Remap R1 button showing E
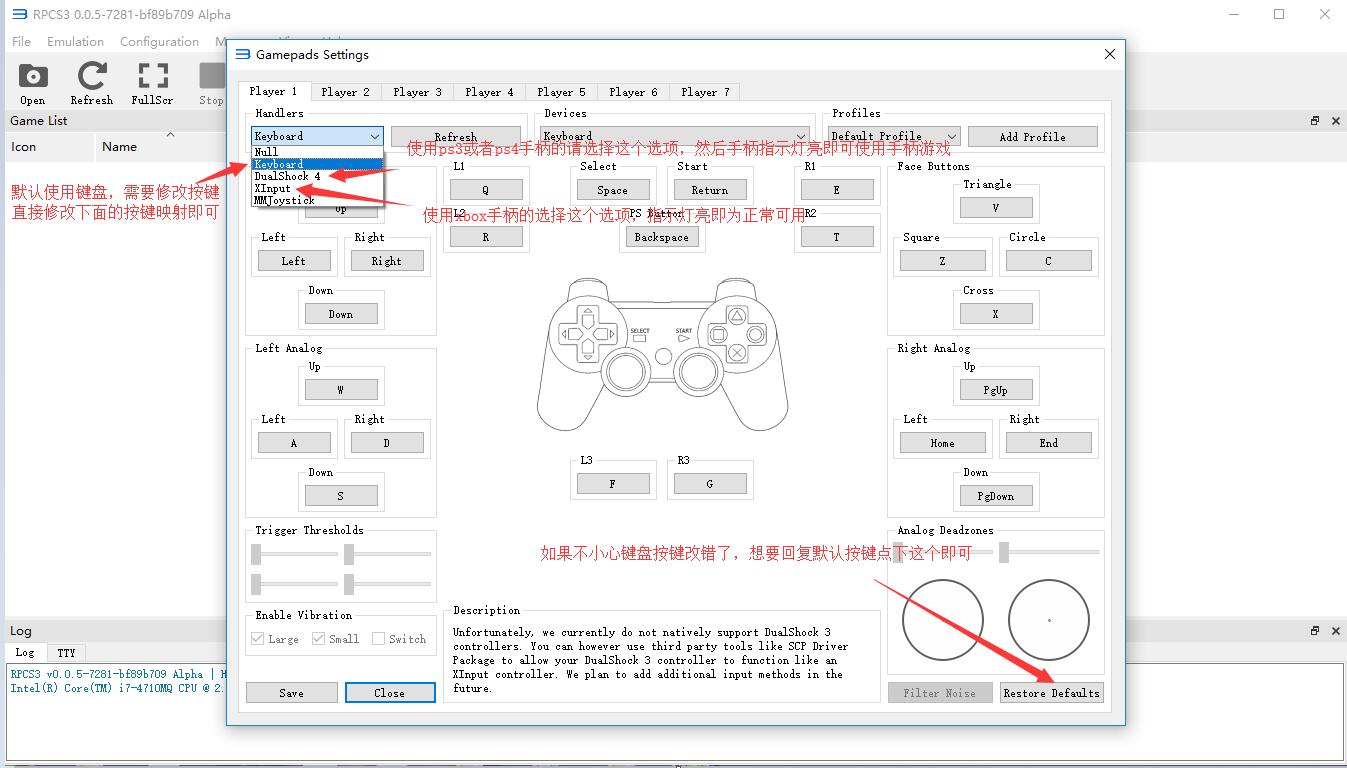This screenshot has height=768, width=1347. 836,190
